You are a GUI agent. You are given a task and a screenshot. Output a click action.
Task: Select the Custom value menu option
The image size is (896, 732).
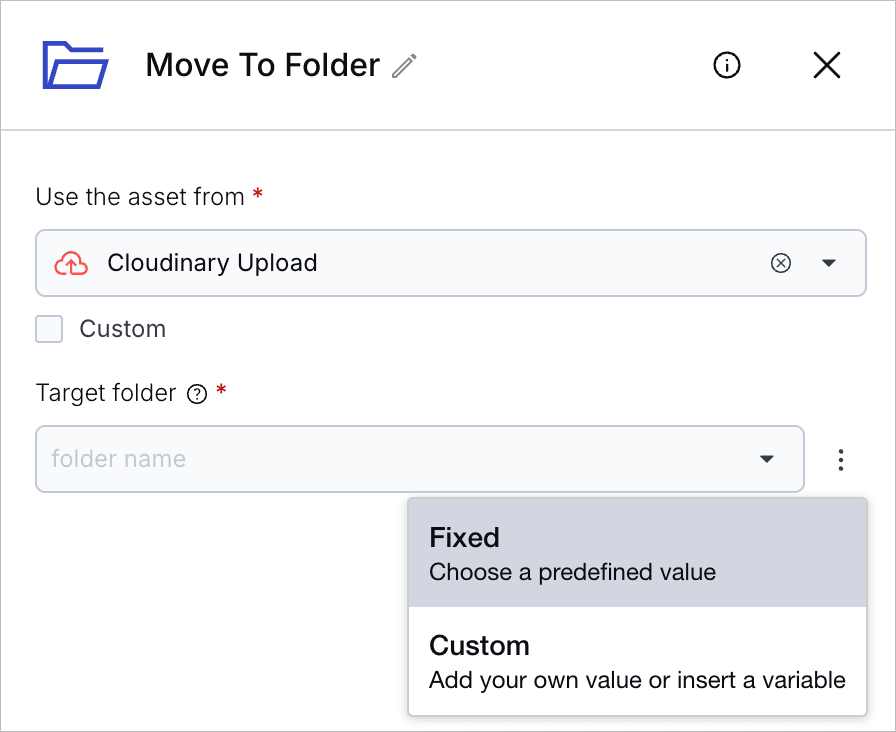[637, 661]
